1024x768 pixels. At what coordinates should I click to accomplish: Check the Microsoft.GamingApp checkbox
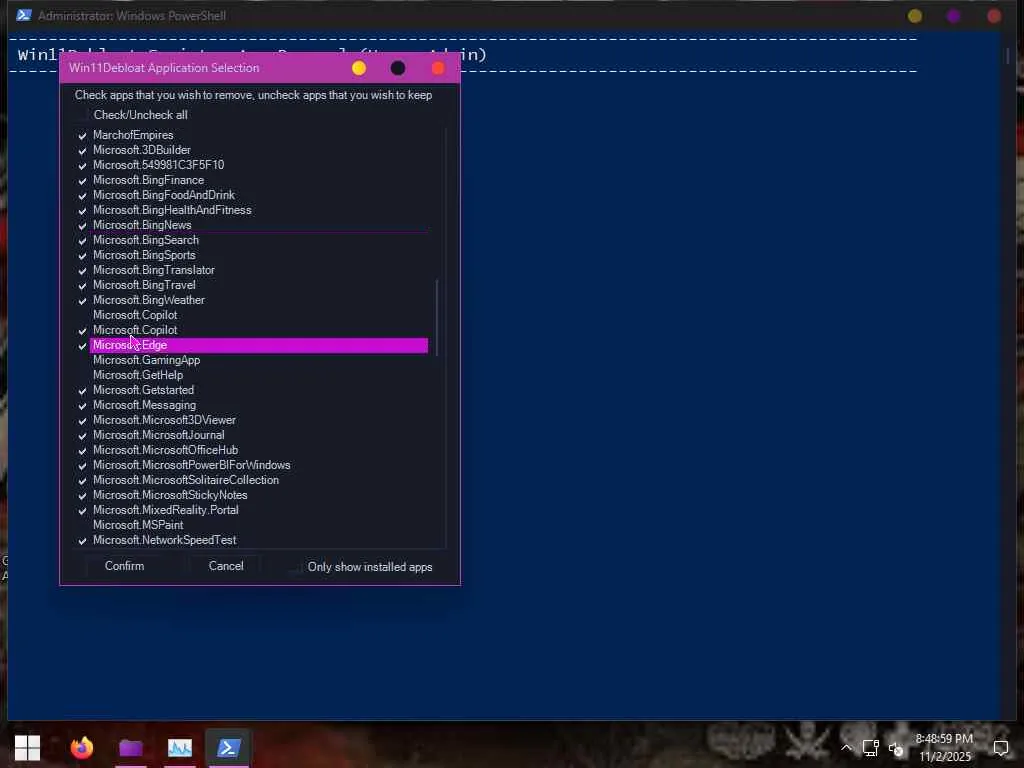pyautogui.click(x=82, y=360)
